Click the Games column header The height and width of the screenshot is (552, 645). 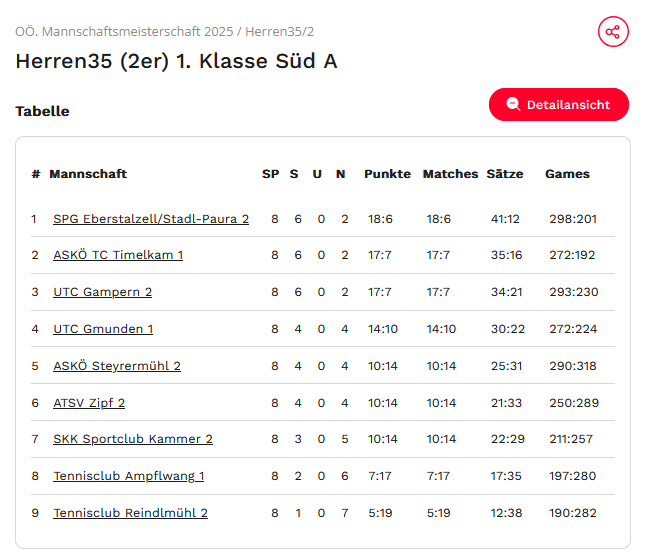567,174
